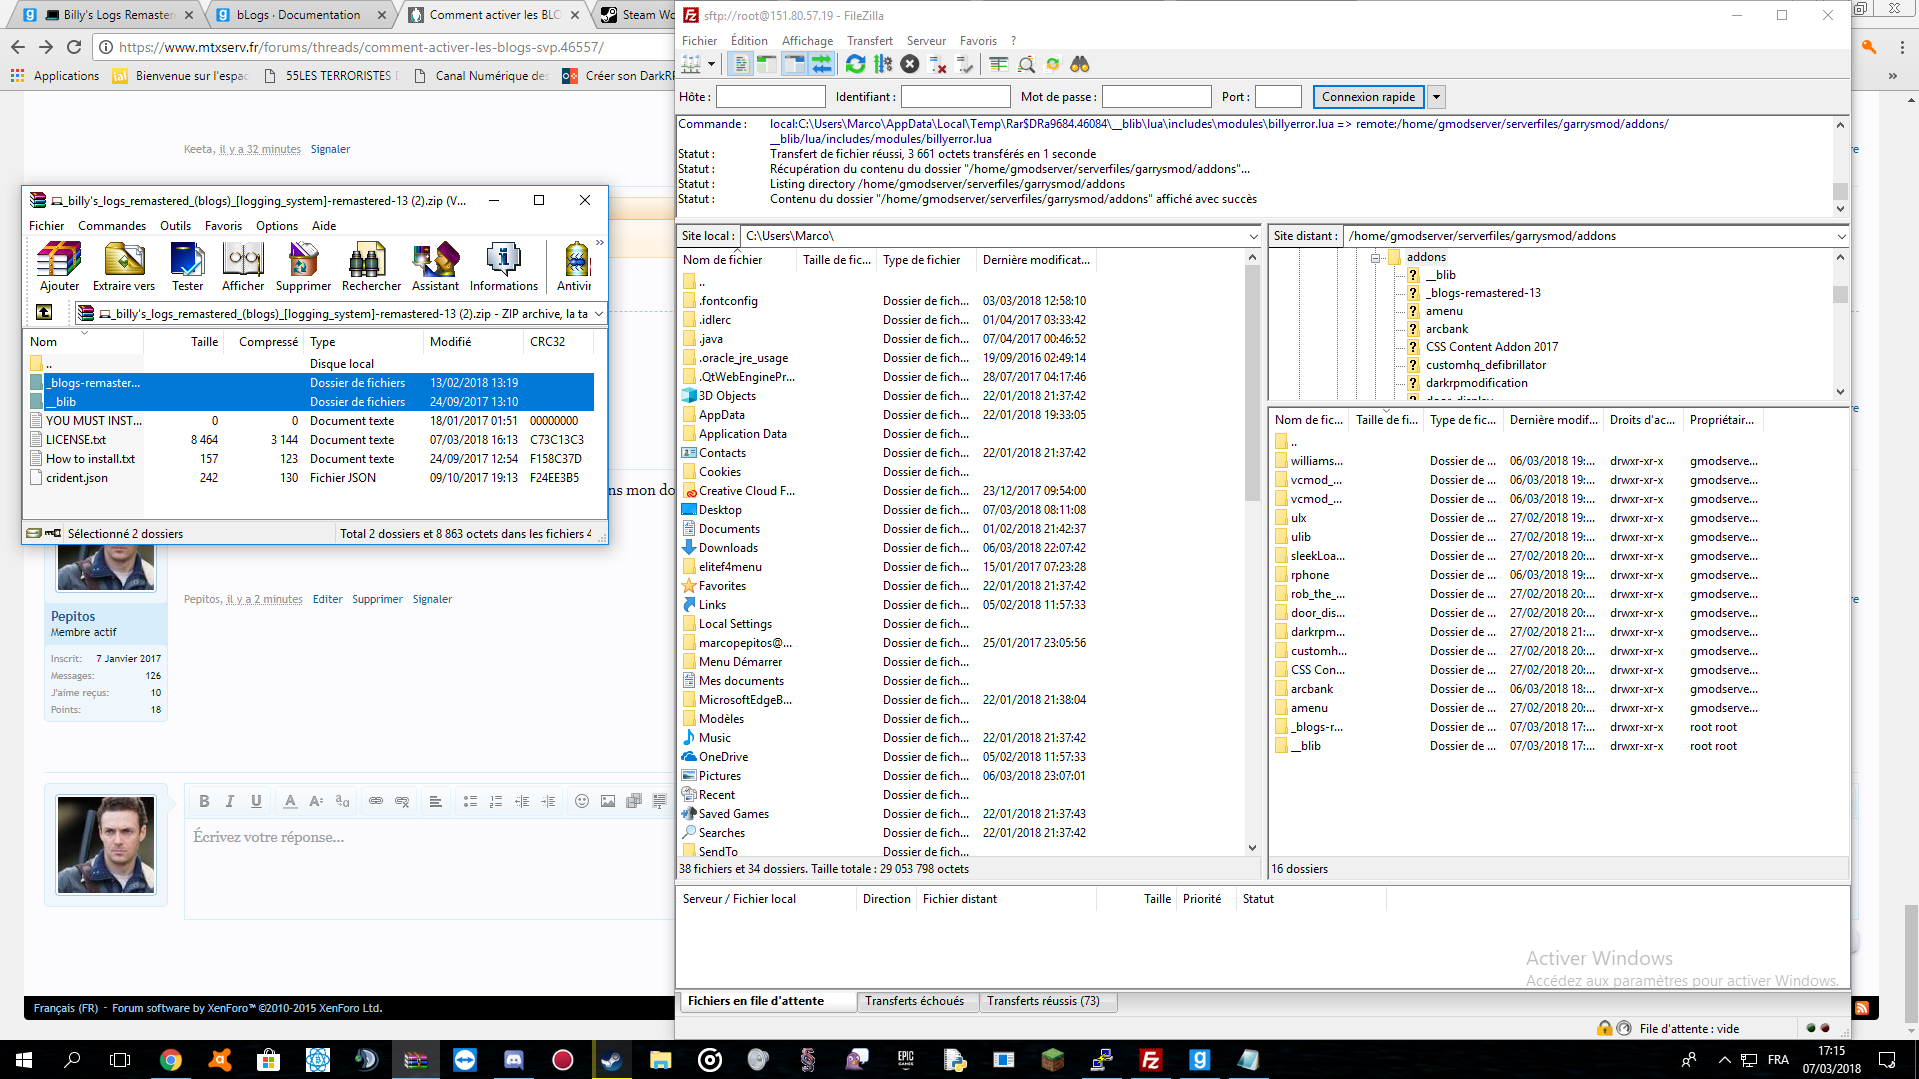Click WinRAR Afficher icon

tap(243, 266)
